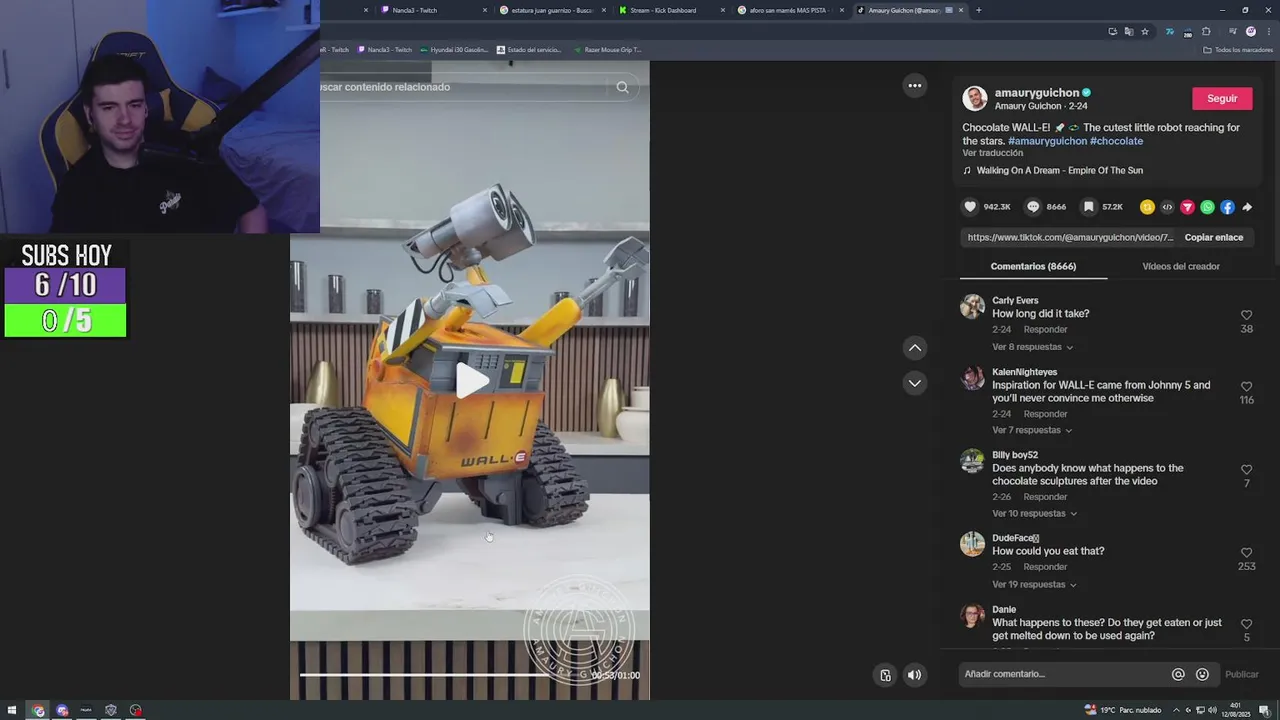Expand 'Ver 8 respuestas' replies
Viewport: 1280px width, 720px height.
[x=1032, y=347]
